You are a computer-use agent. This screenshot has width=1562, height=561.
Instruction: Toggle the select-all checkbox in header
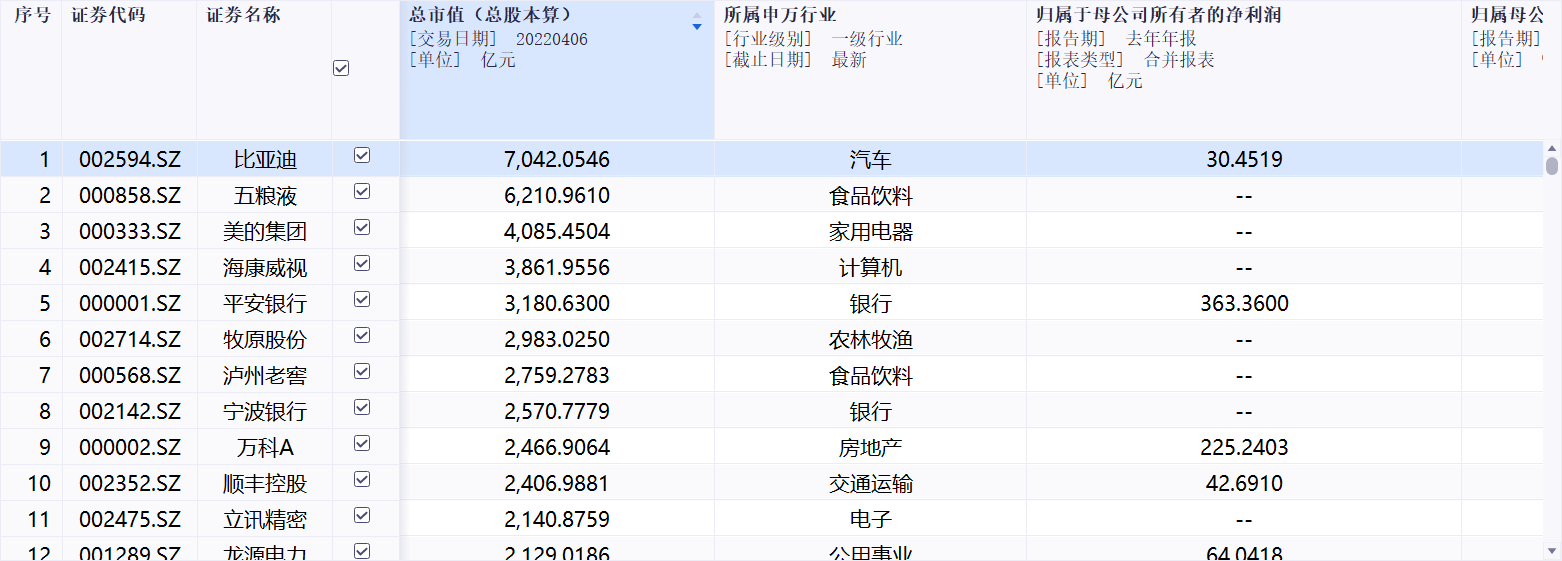point(341,68)
